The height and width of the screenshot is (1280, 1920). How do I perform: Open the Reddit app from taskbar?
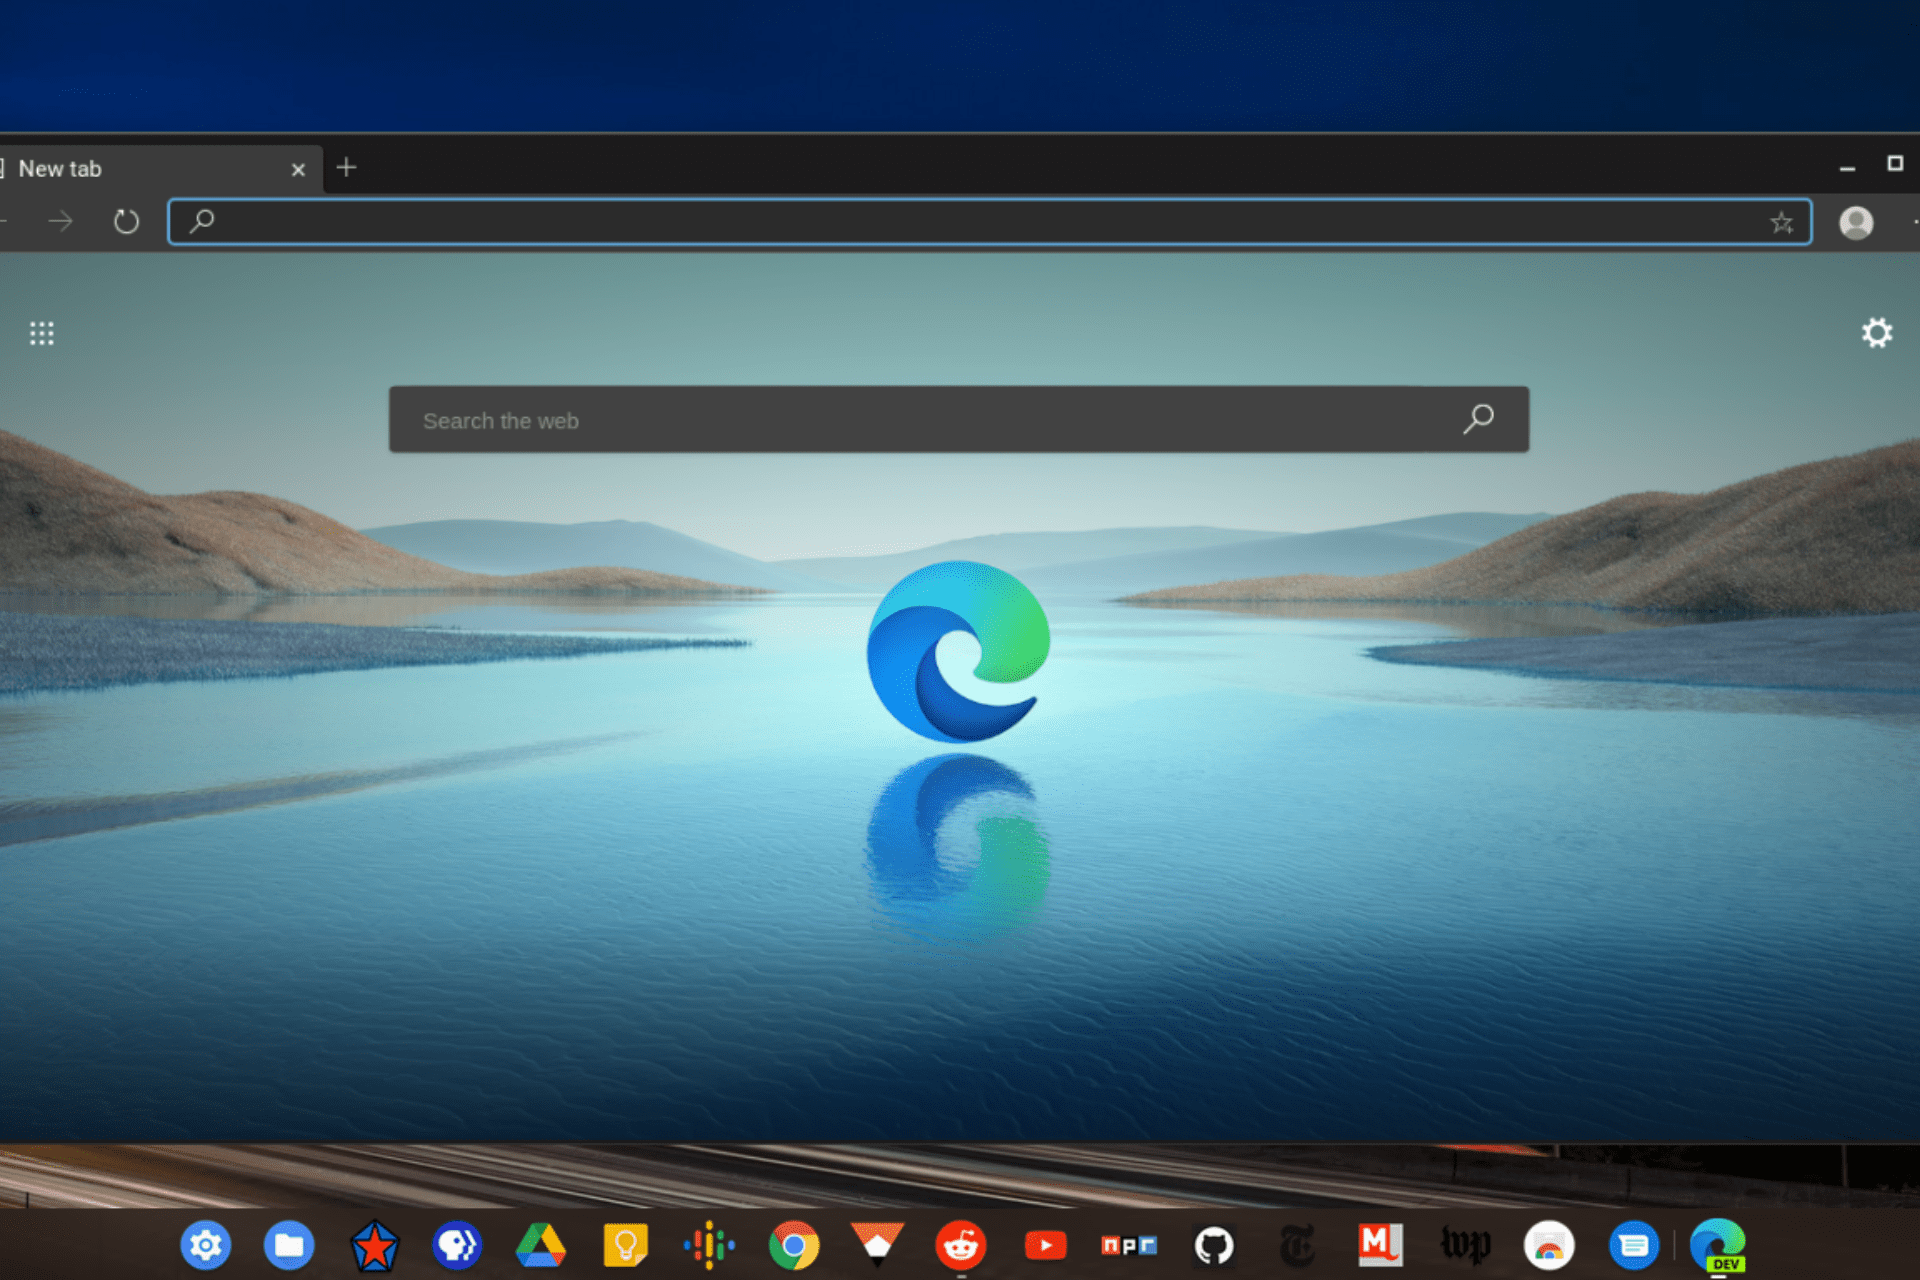[961, 1241]
